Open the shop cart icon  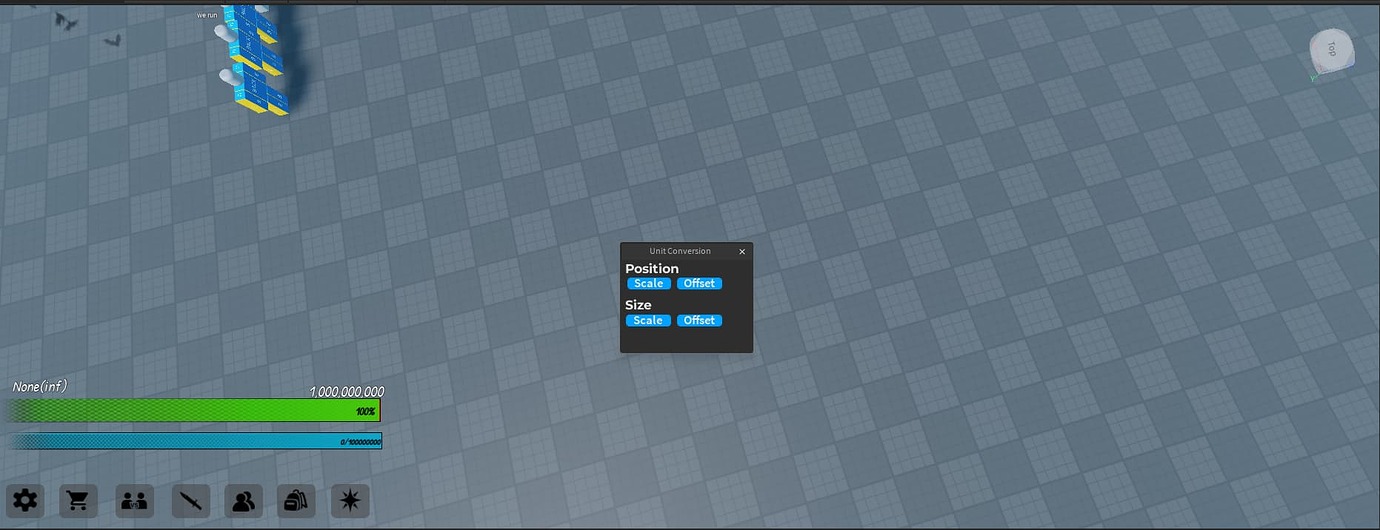click(x=79, y=501)
